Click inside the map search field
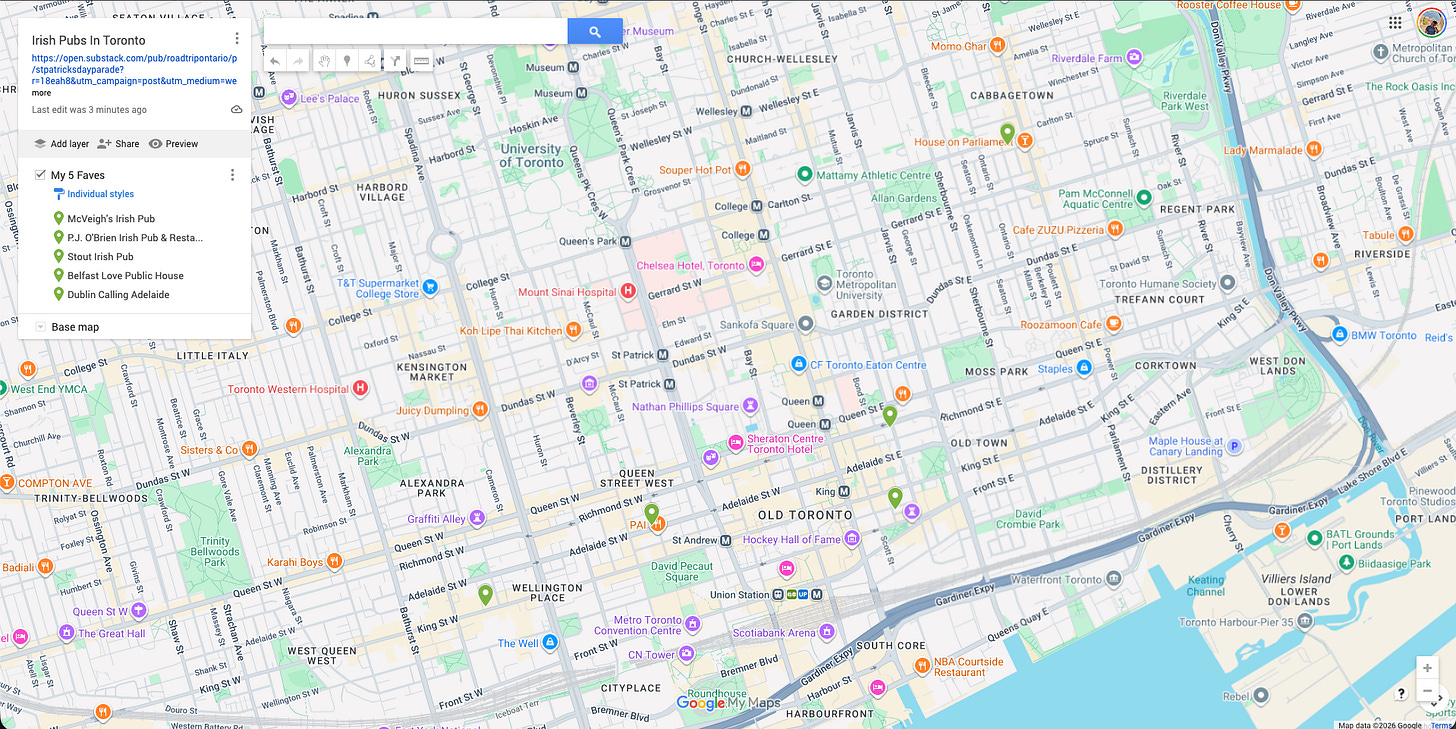 point(416,32)
